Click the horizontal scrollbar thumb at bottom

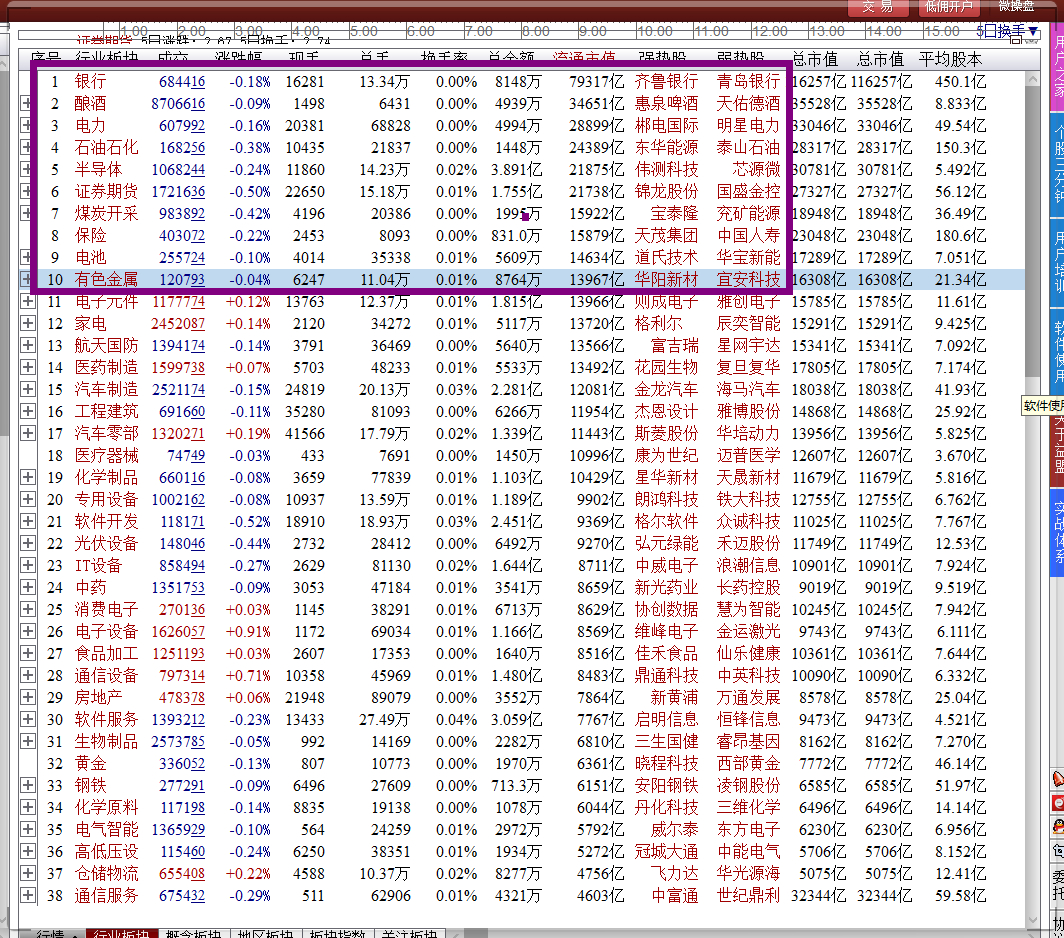[476, 933]
